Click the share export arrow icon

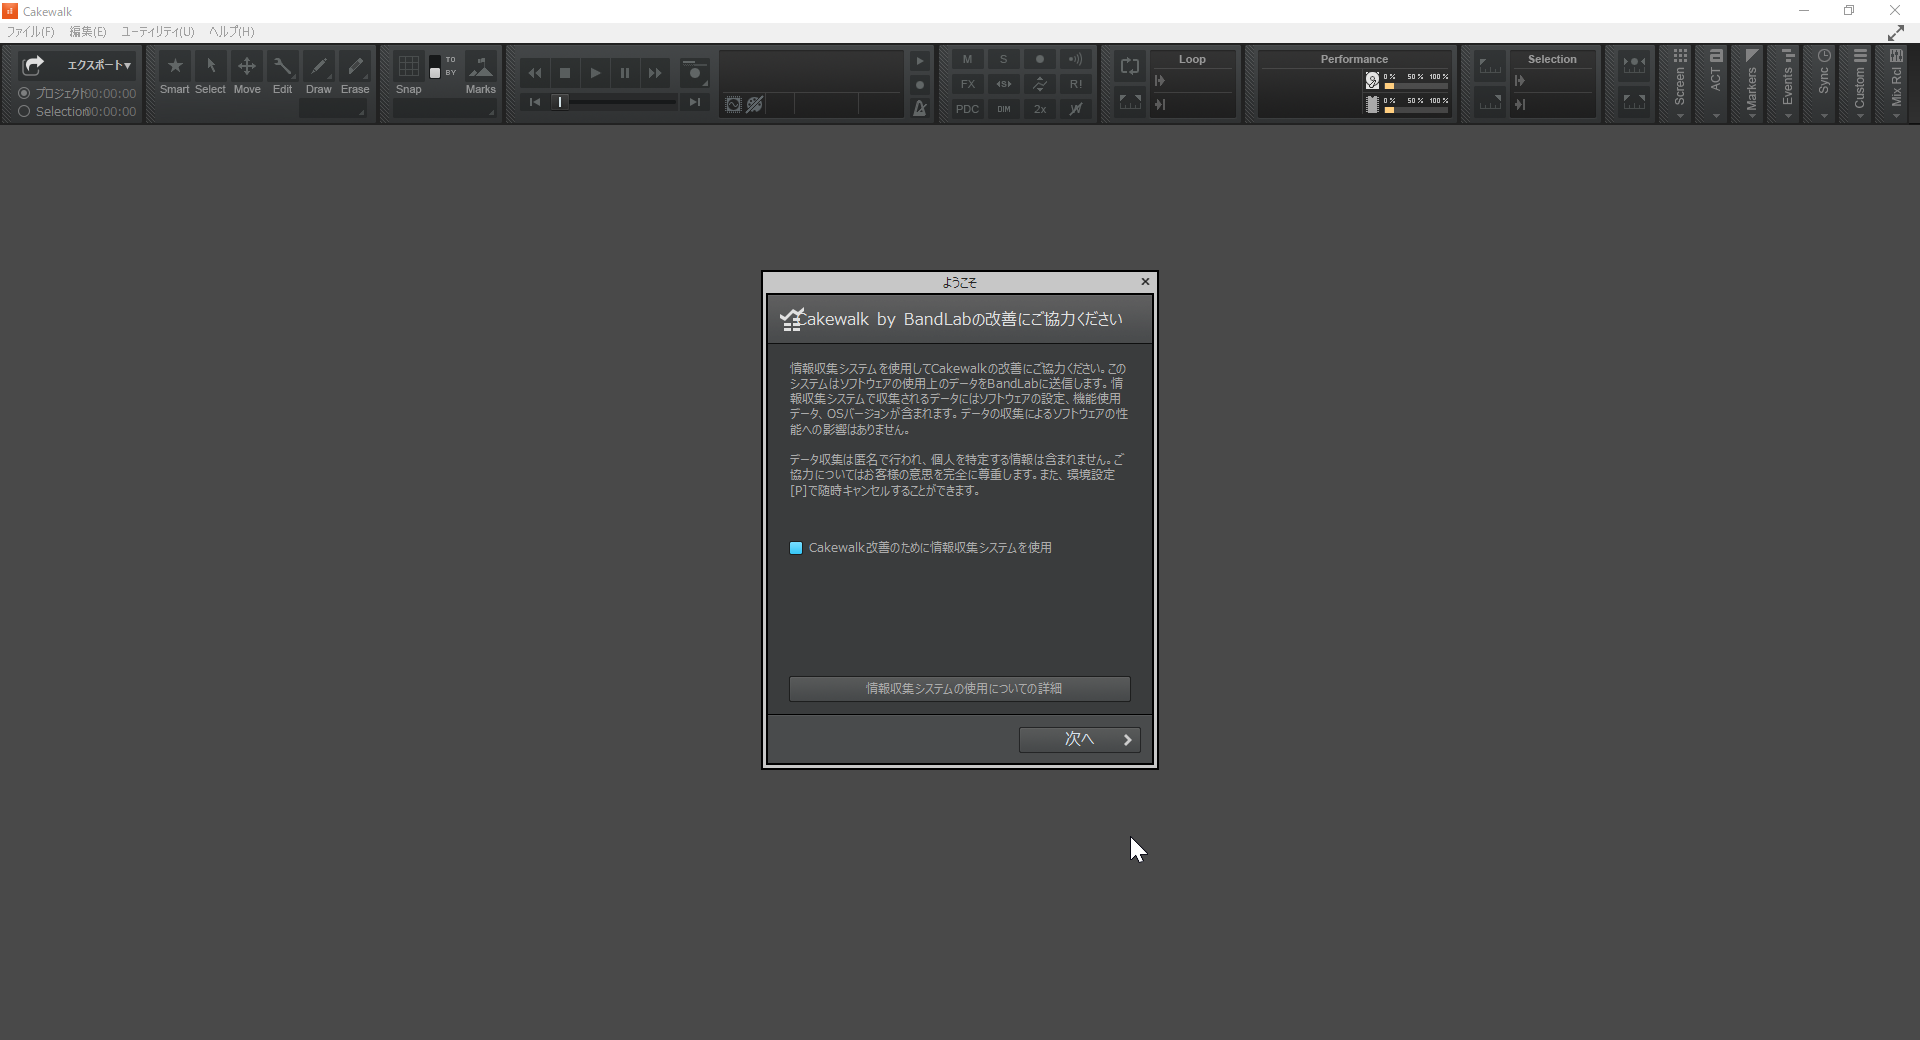click(x=33, y=65)
